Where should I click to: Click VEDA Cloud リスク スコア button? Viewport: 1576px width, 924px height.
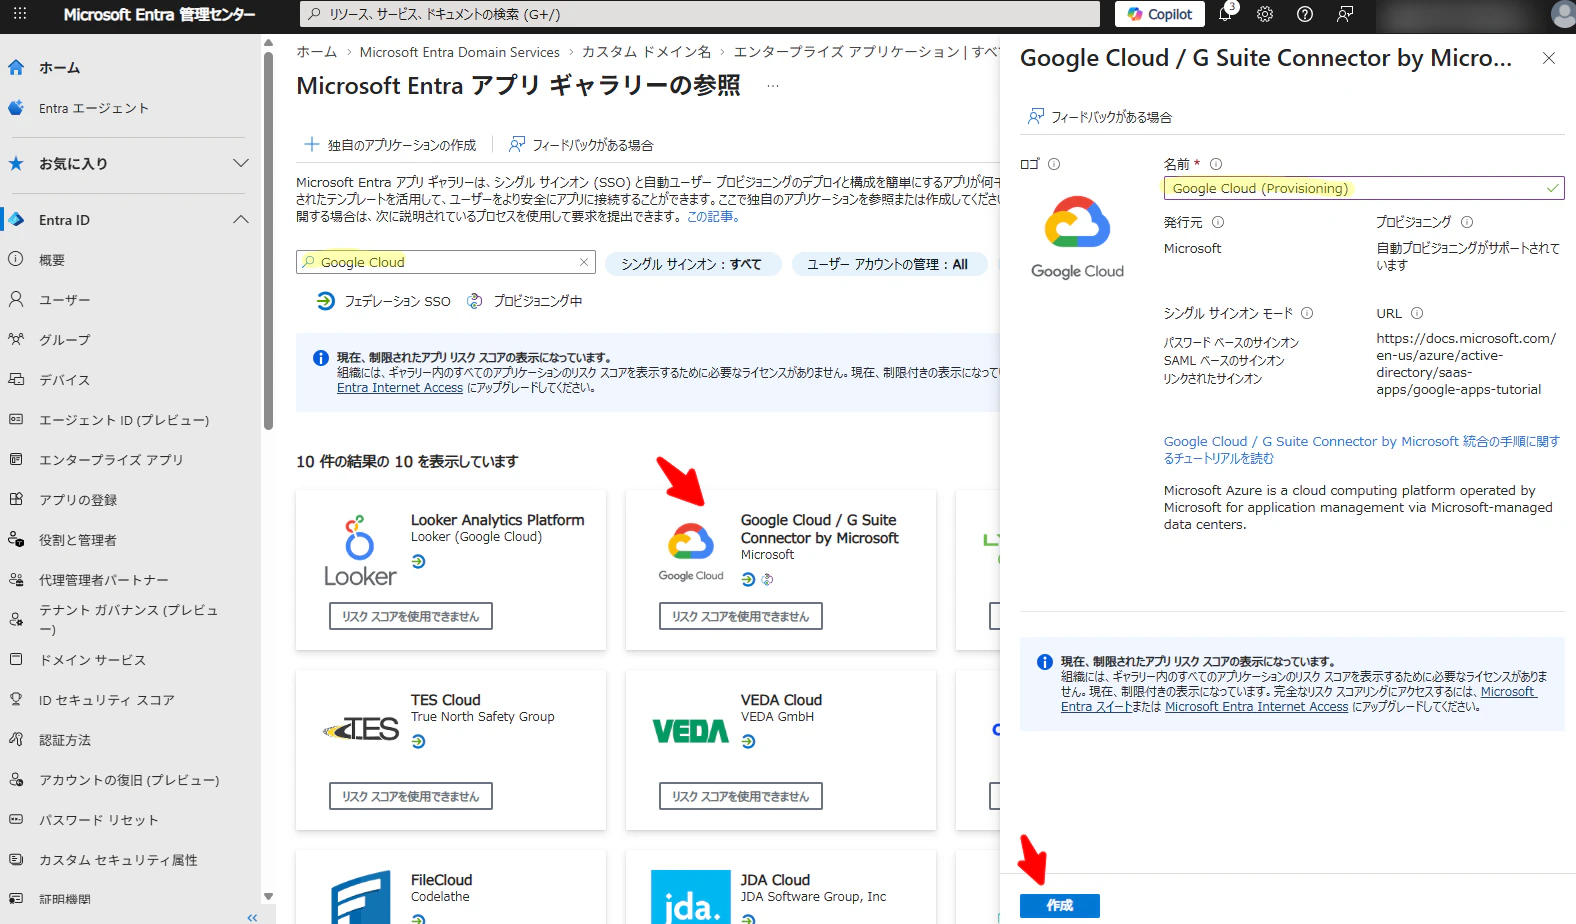coord(741,796)
